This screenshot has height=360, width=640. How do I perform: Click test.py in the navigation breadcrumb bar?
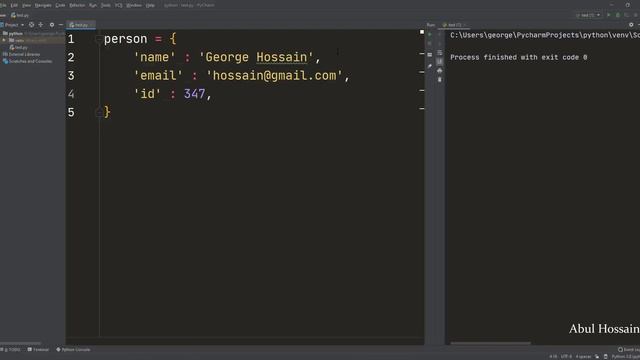coord(20,15)
